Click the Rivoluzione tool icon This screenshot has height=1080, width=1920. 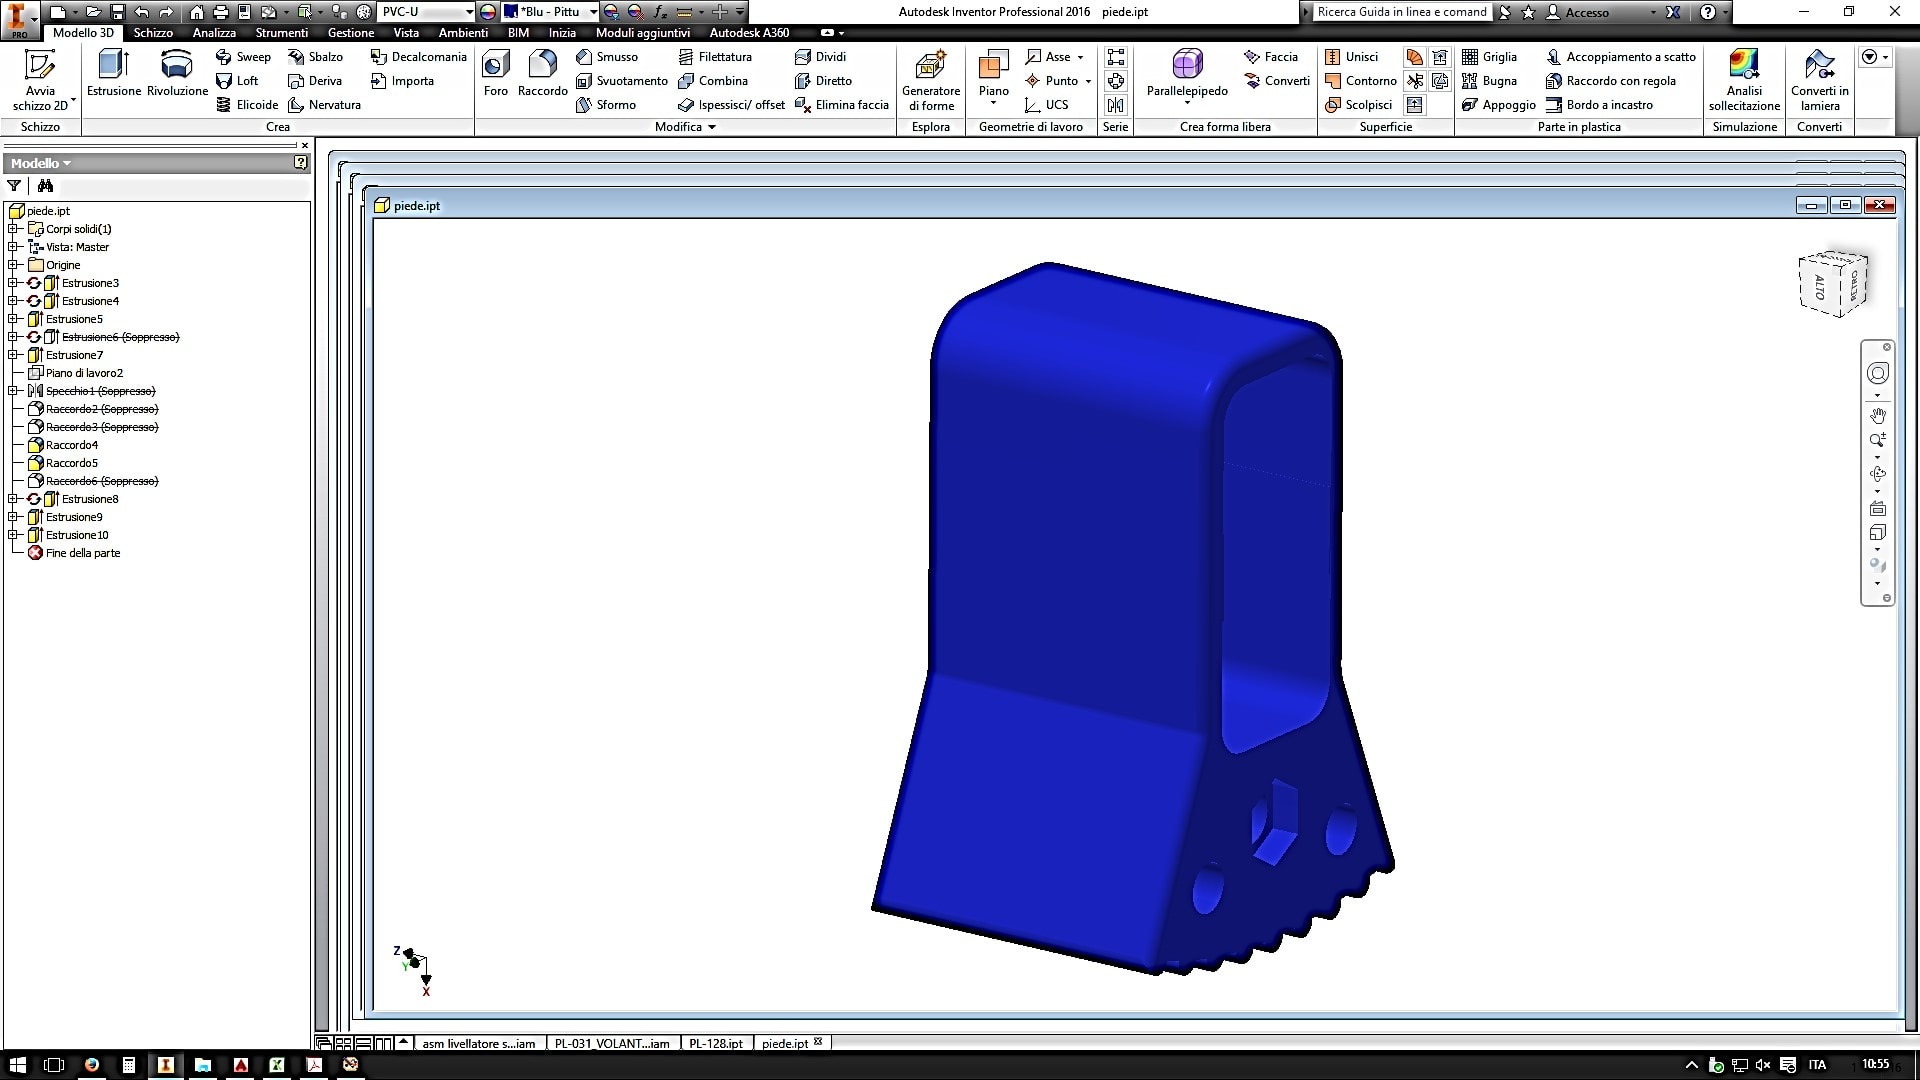click(177, 65)
